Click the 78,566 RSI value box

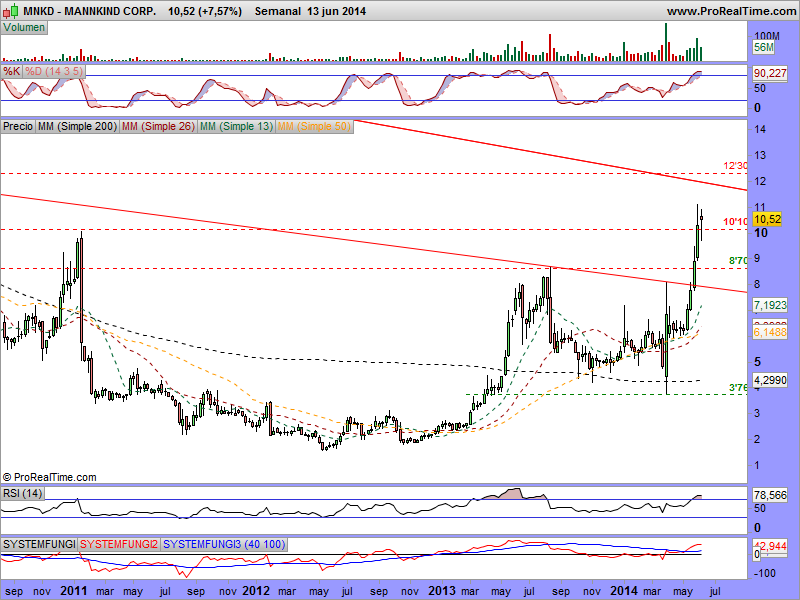click(x=770, y=495)
